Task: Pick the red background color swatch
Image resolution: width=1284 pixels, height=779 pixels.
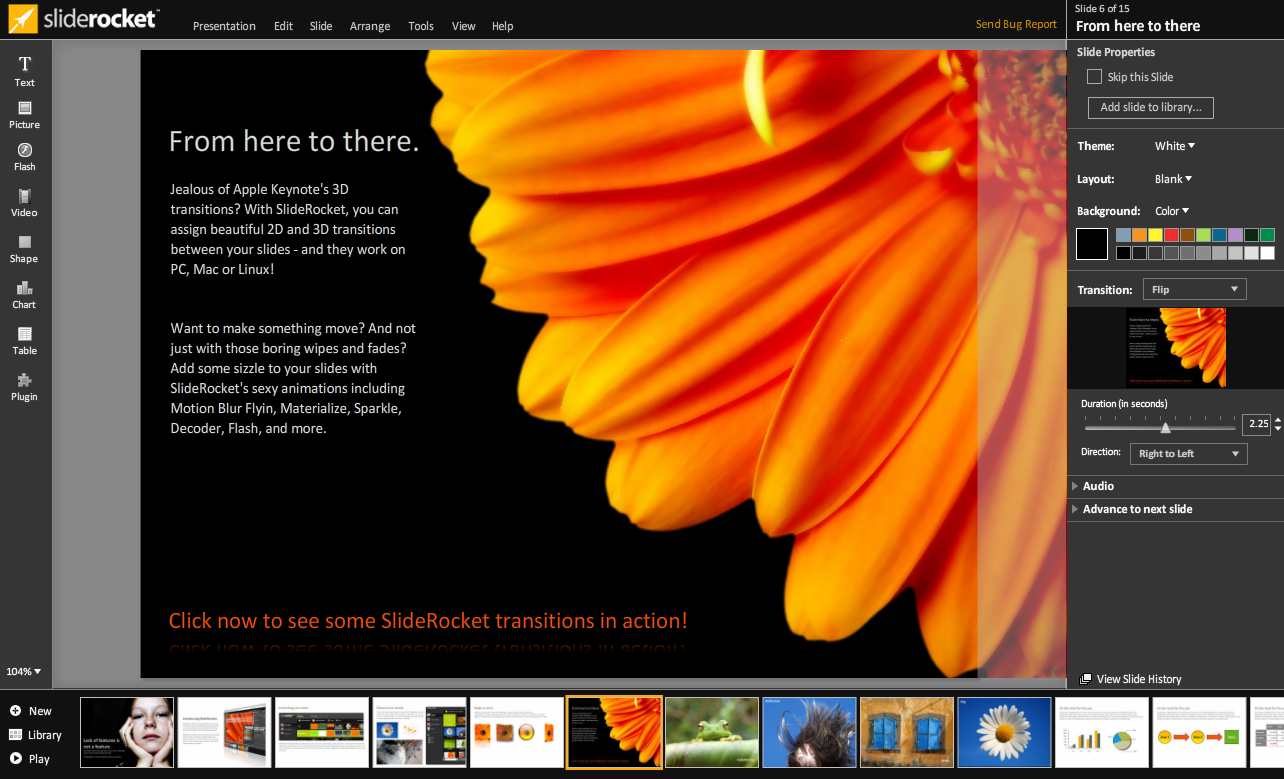Action: click(x=1171, y=235)
